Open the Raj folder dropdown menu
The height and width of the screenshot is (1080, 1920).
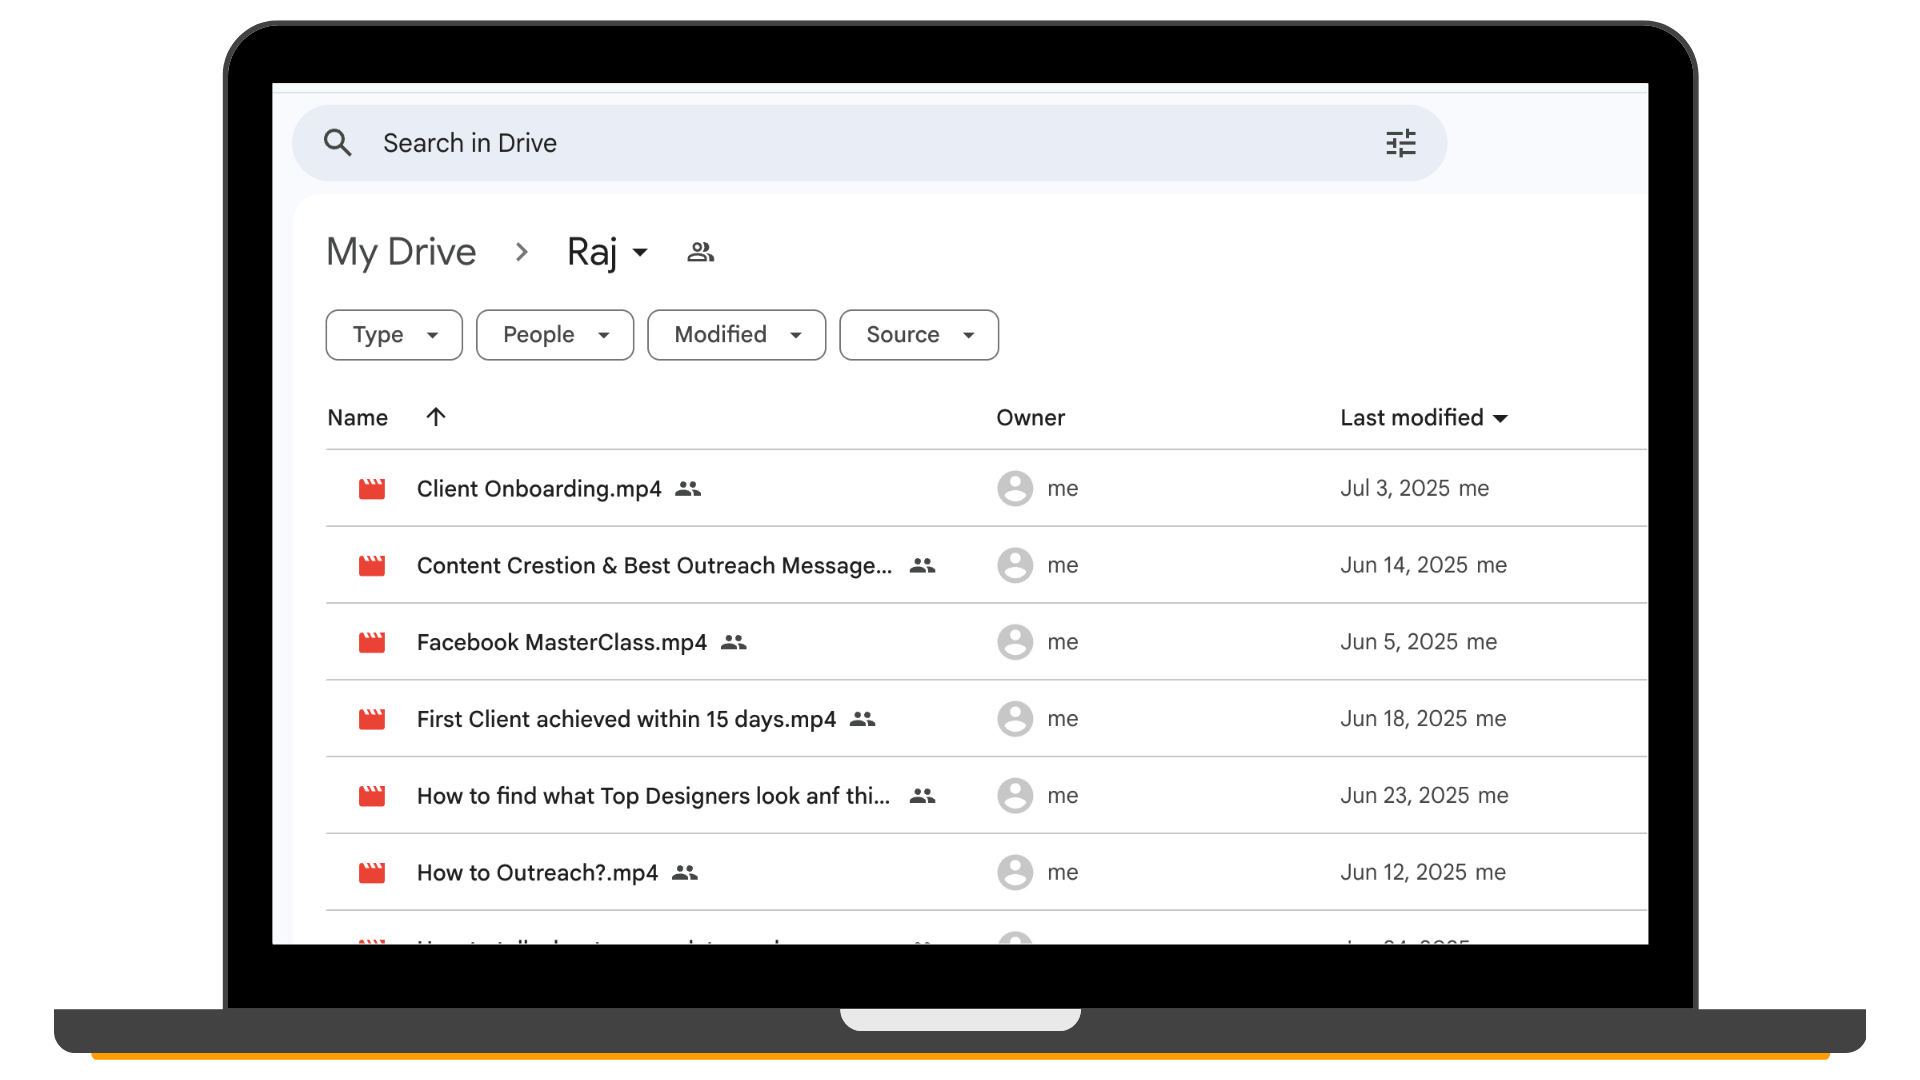click(x=640, y=252)
